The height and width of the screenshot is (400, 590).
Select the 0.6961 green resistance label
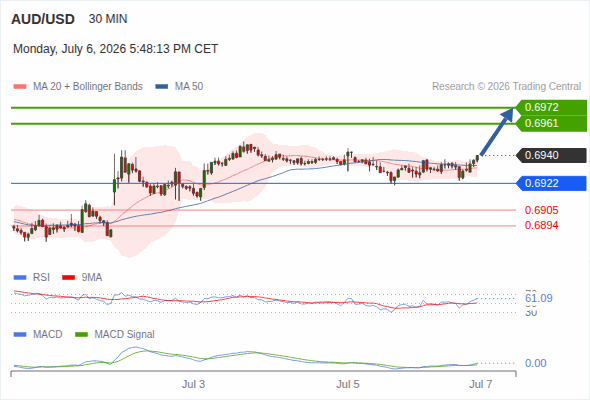tap(551, 123)
